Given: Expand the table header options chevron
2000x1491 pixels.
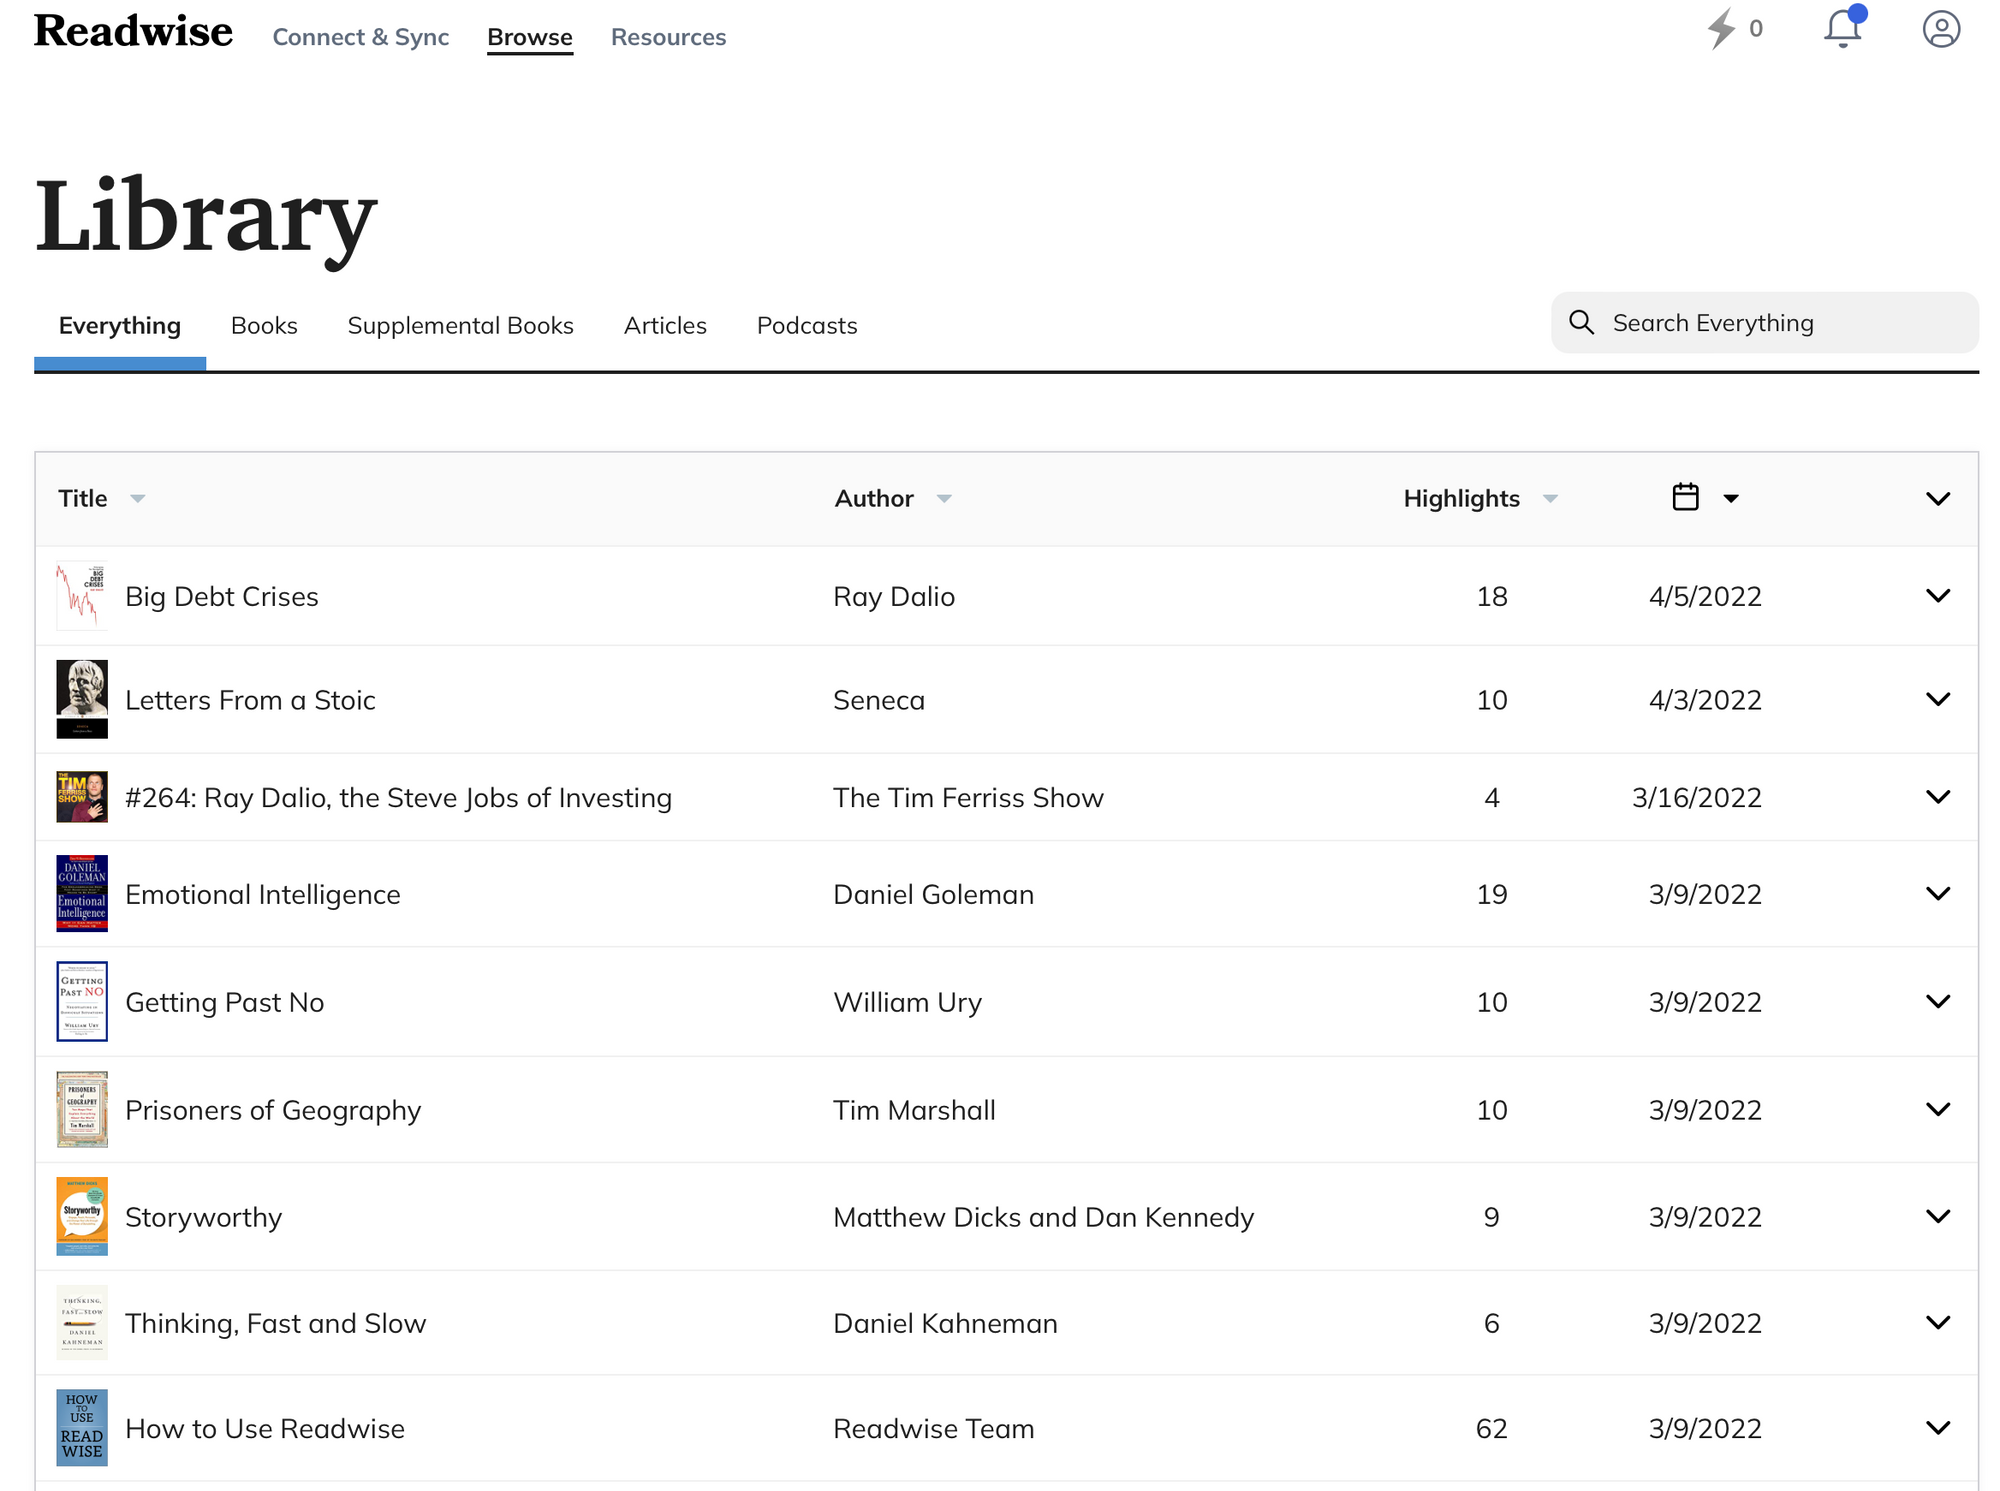Looking at the screenshot, I should (1937, 498).
